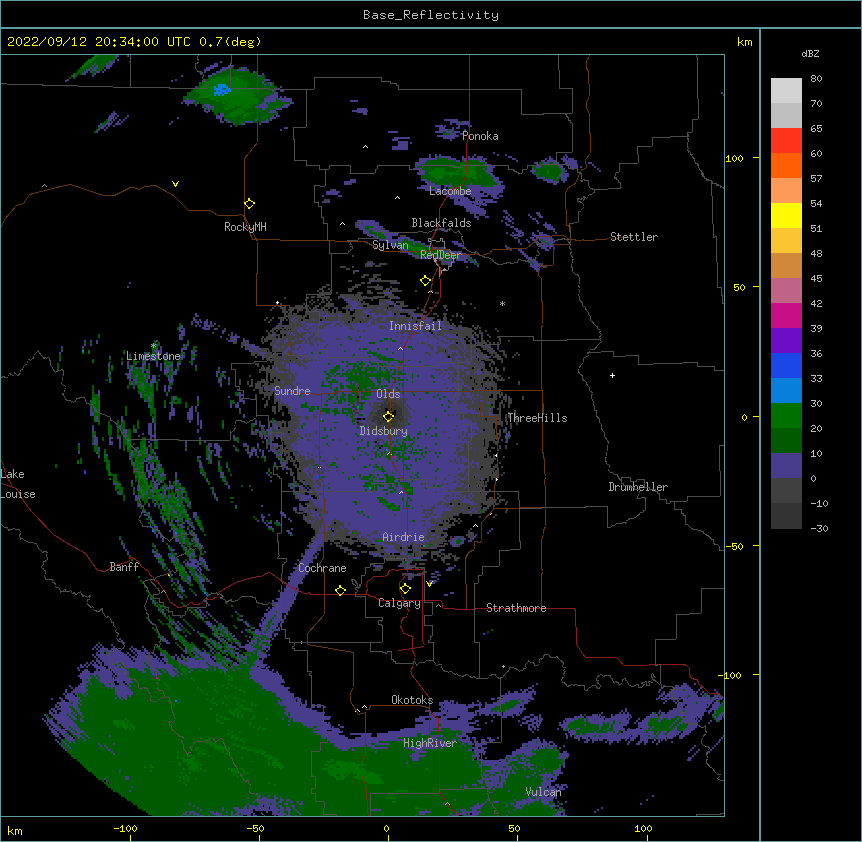Click the Drumheller city label

[638, 487]
